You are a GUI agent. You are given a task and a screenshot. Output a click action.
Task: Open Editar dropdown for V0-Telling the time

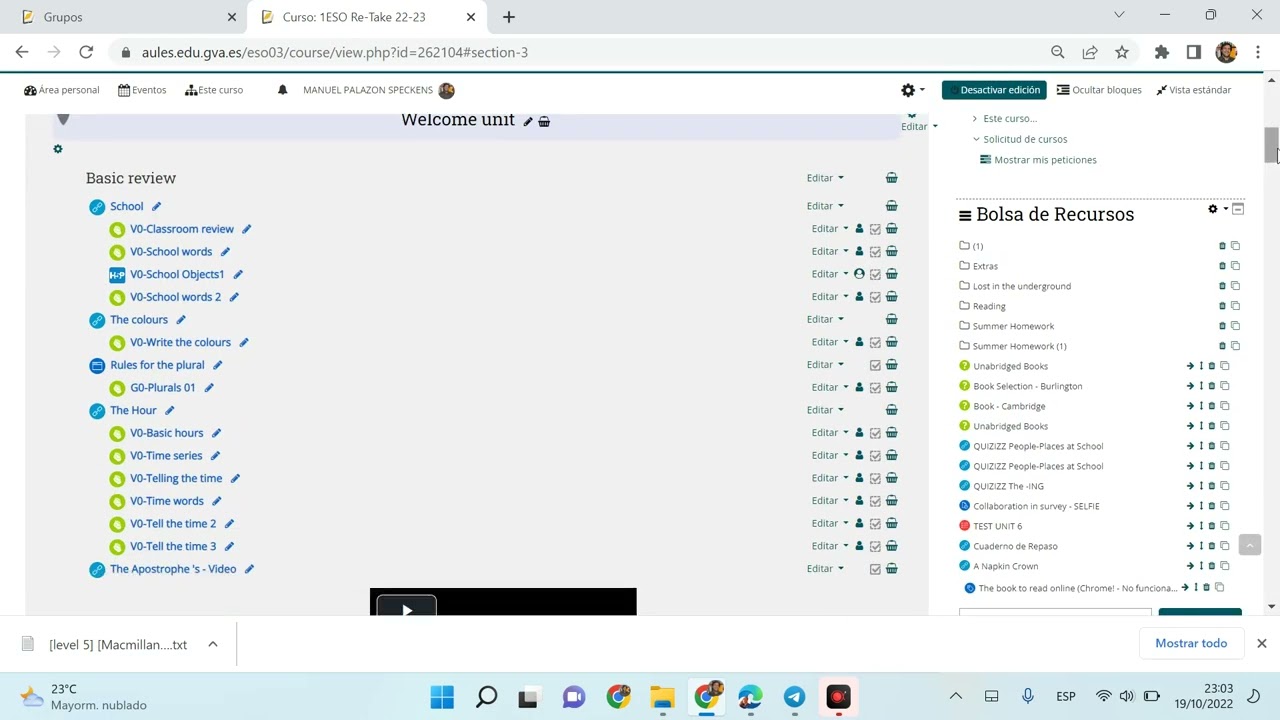(830, 478)
